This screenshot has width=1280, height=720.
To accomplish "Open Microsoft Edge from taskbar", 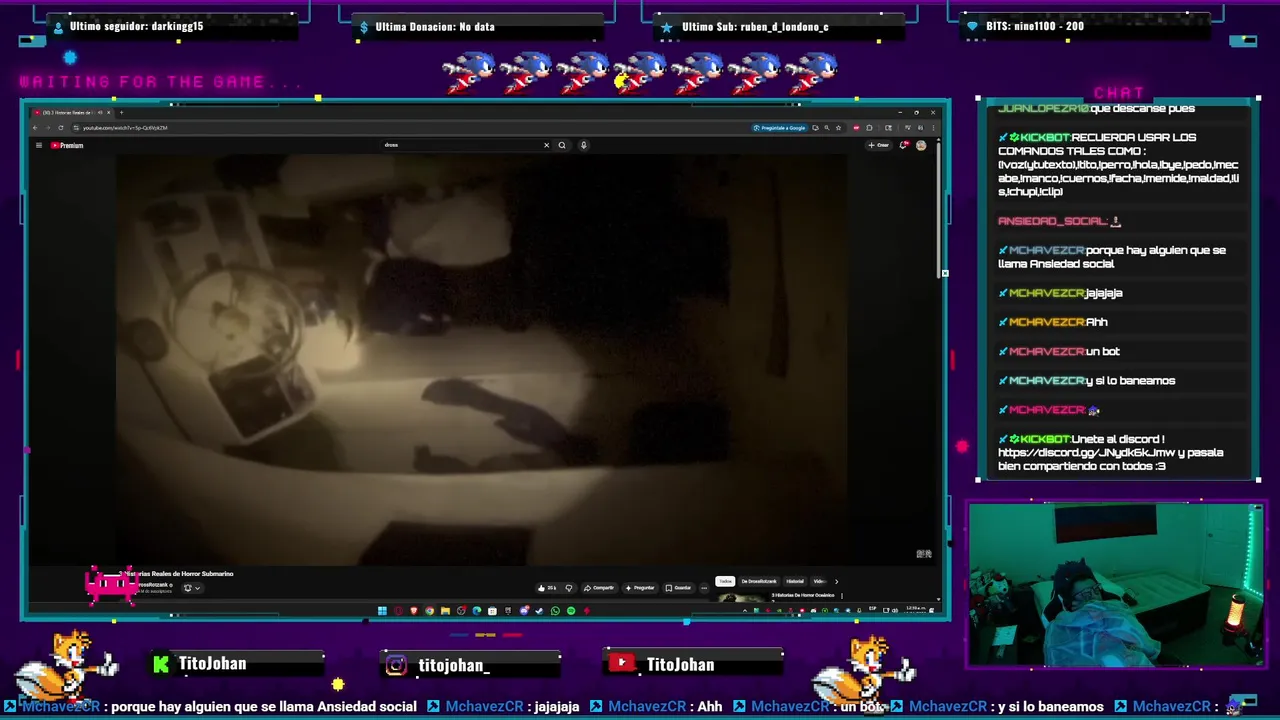I will (477, 610).
